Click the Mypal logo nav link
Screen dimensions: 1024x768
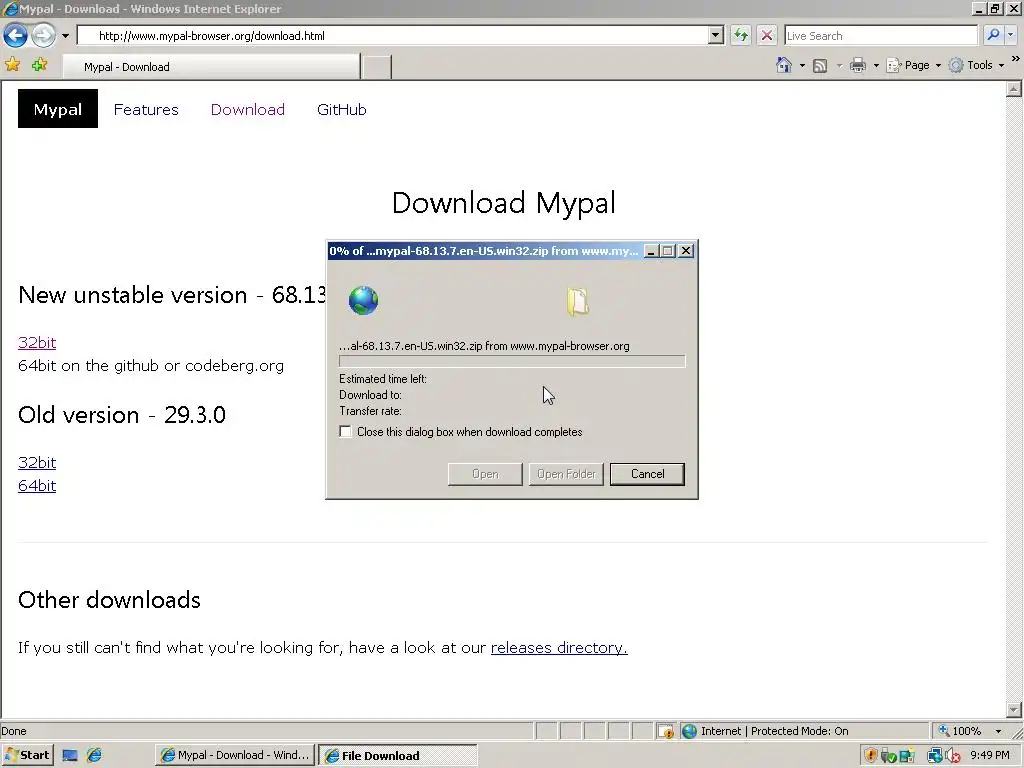tap(57, 109)
